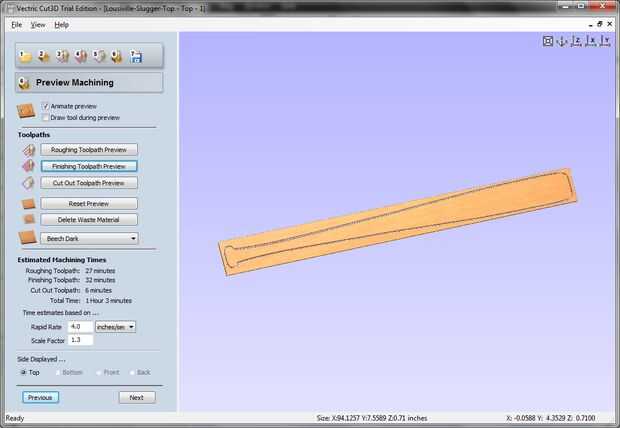Click the Reset Preview button
The width and height of the screenshot is (620, 428).
point(89,204)
